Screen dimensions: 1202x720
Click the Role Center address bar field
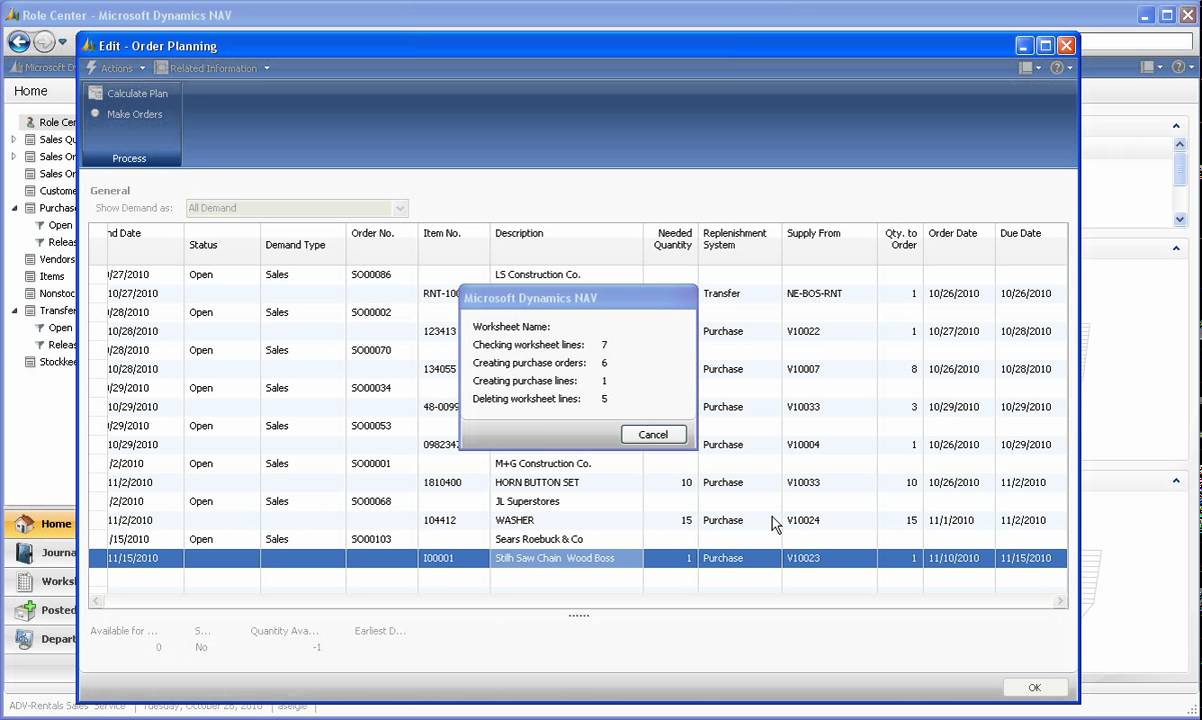(1137, 42)
